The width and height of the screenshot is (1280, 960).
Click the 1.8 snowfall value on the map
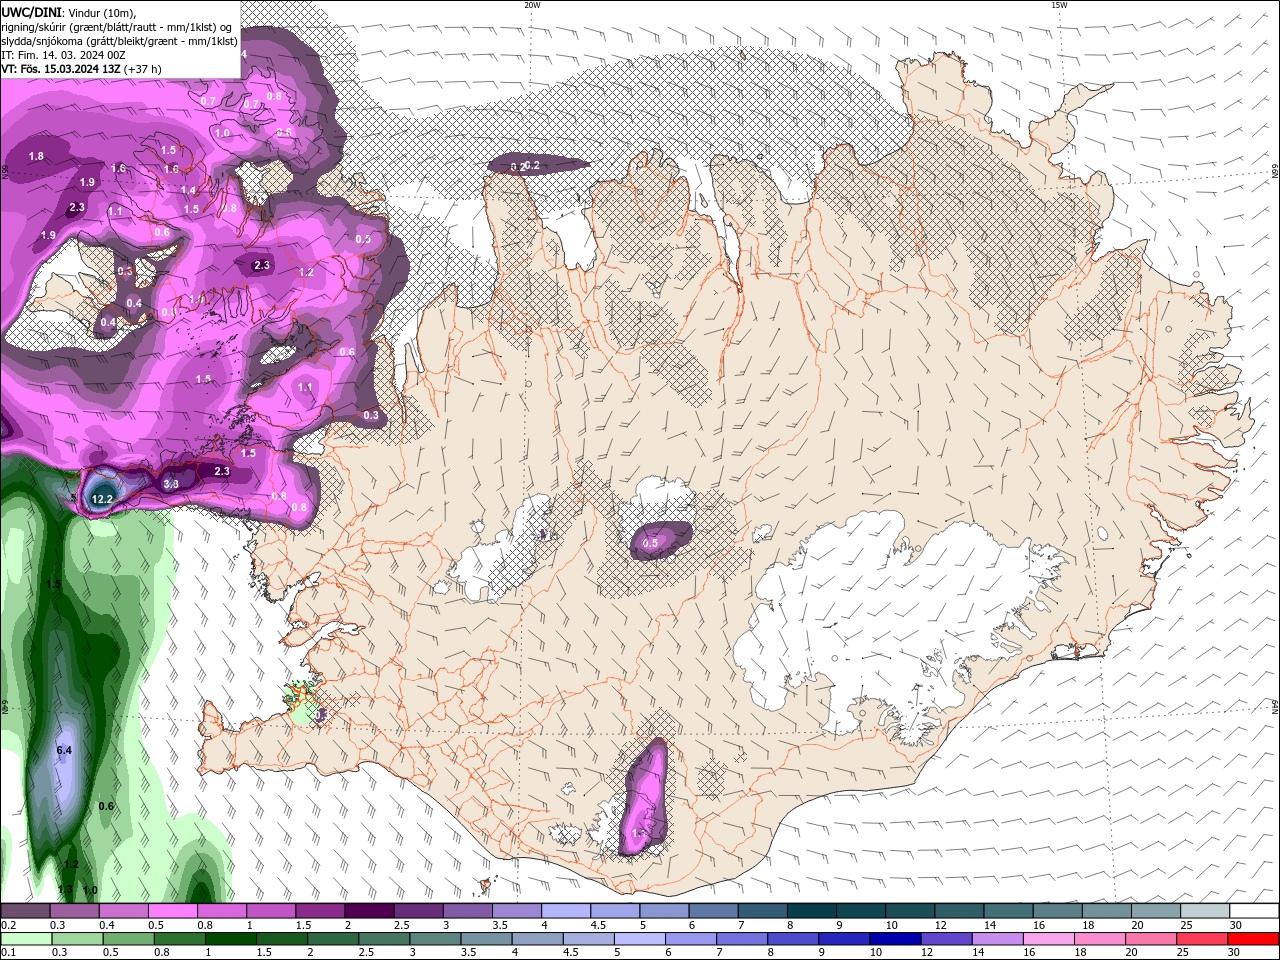pyautogui.click(x=36, y=157)
